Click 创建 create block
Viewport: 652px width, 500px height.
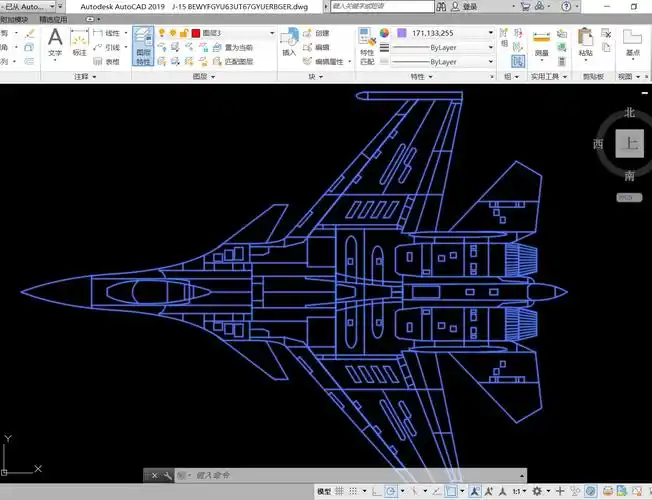click(316, 33)
